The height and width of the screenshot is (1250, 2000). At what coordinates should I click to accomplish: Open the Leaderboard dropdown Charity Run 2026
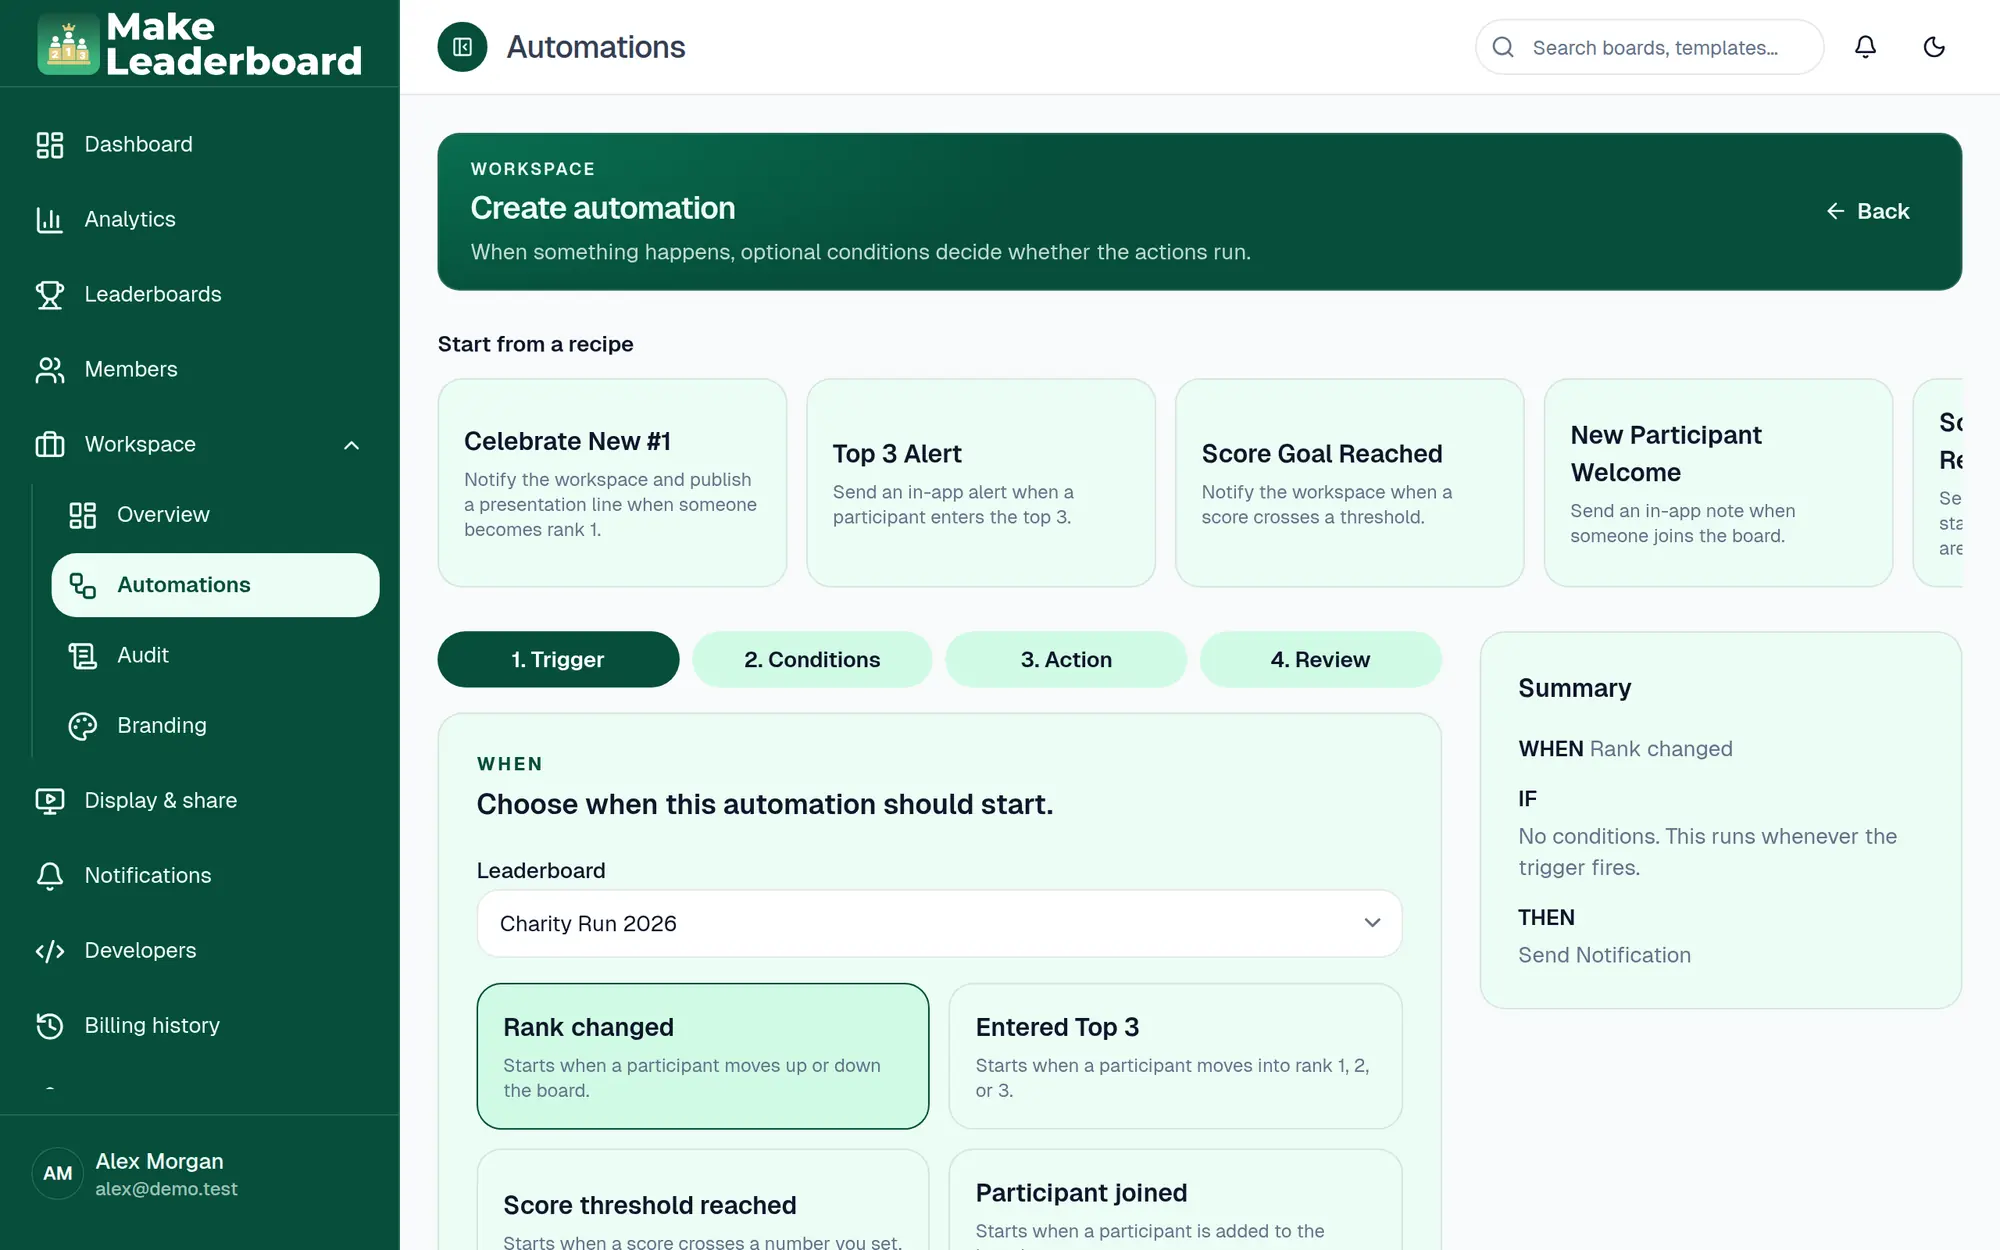pyautogui.click(x=939, y=924)
